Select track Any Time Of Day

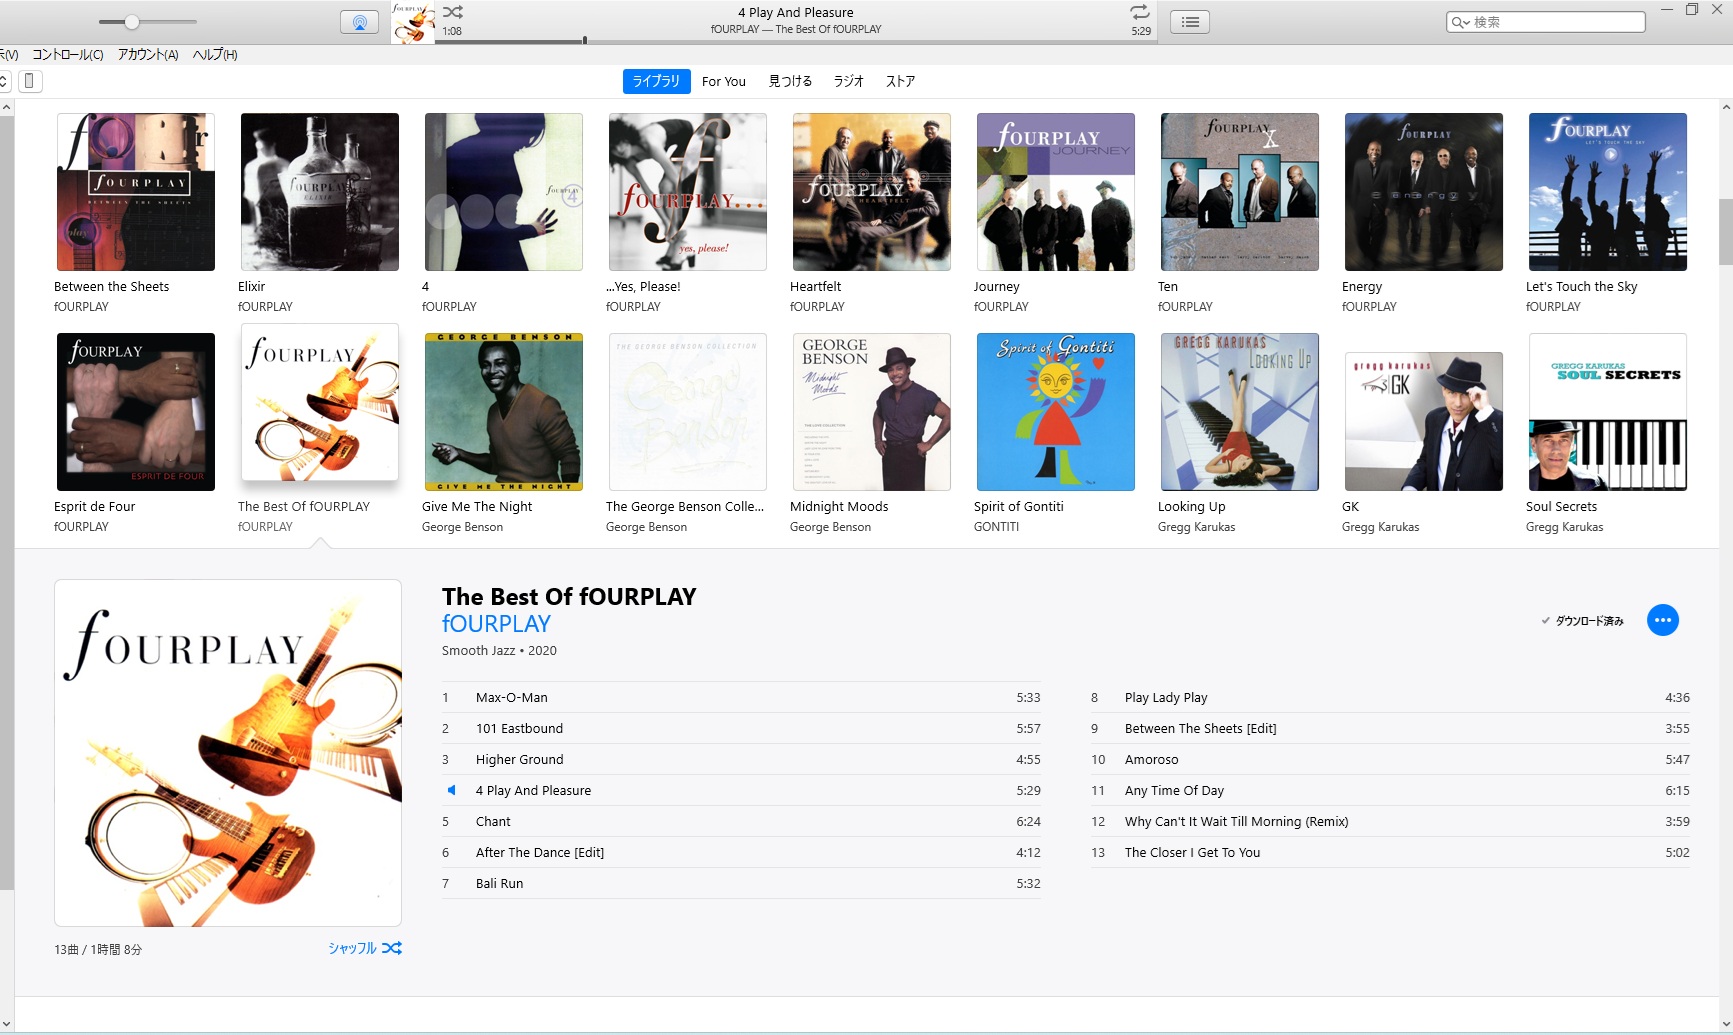[x=1390, y=790]
